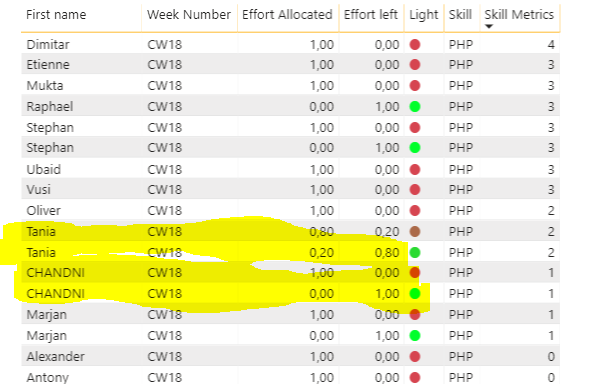Image resolution: width=598 pixels, height=384 pixels.
Task: Click Skill Metrics value 4 in Dimitar's row
Action: point(551,45)
